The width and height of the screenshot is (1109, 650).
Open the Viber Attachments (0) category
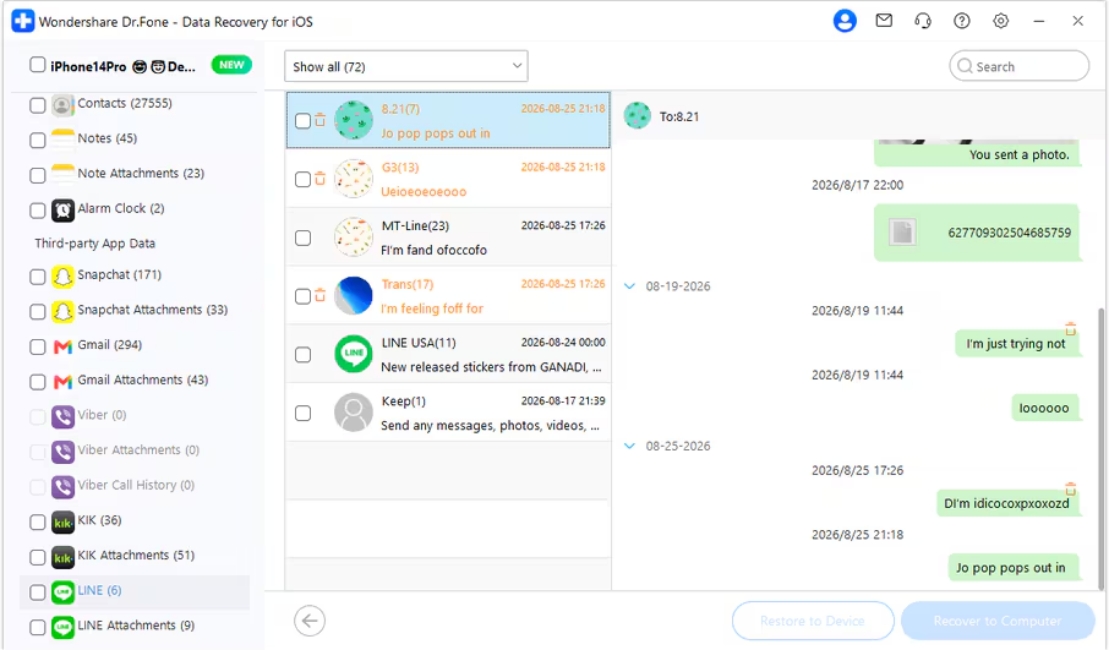139,451
